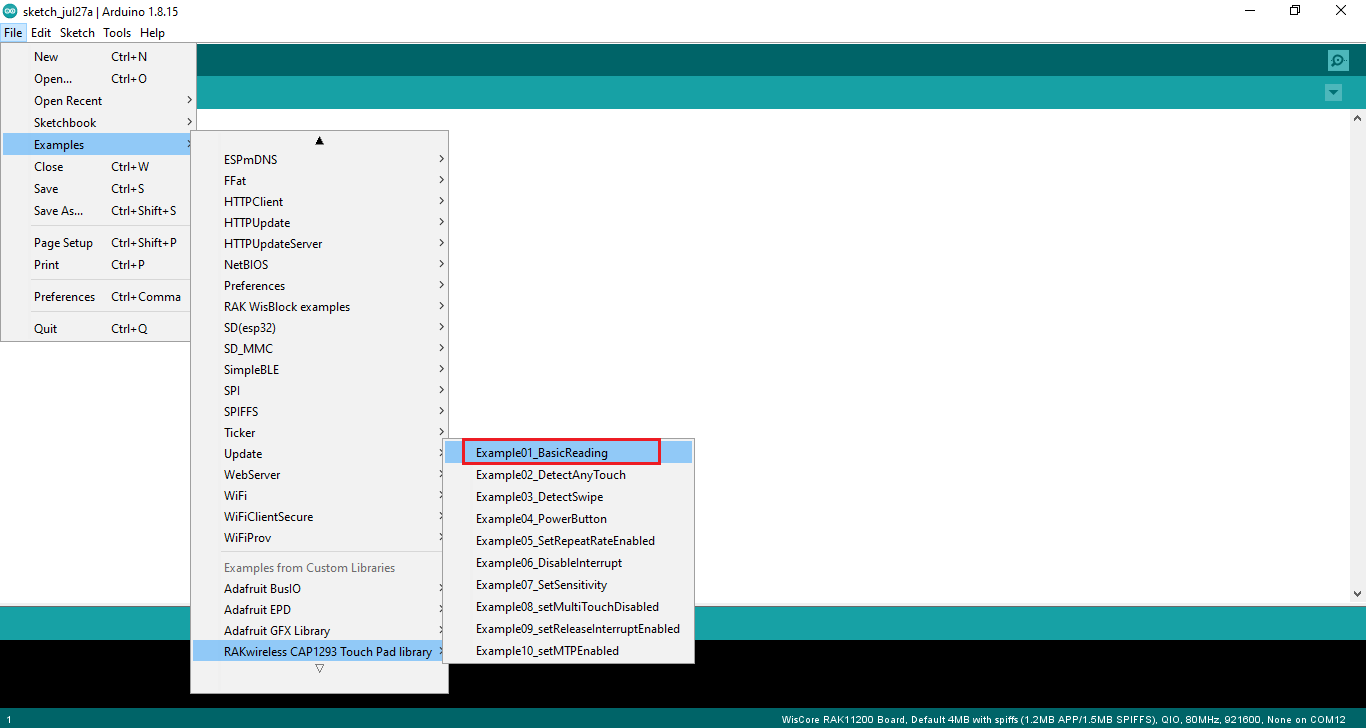Open Preferences from the File menu
The image size is (1366, 728).
pos(98,297)
